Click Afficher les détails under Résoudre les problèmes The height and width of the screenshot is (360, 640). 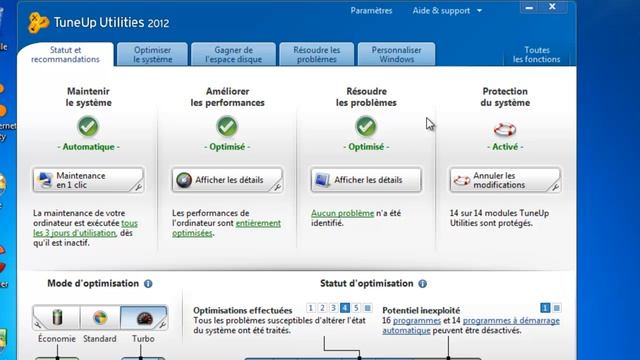point(366,180)
